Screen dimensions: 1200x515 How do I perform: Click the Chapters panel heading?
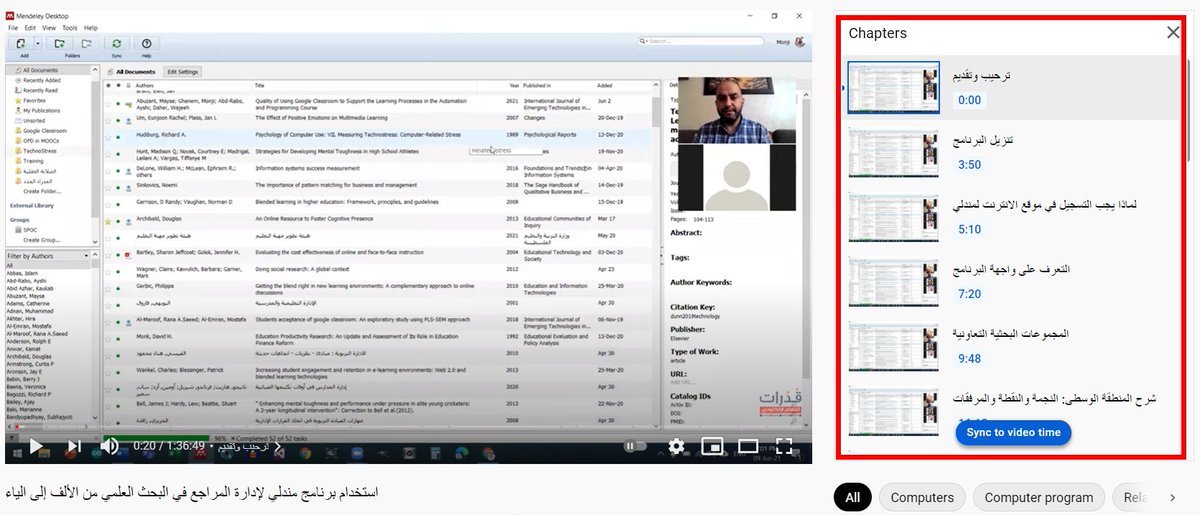(x=878, y=33)
